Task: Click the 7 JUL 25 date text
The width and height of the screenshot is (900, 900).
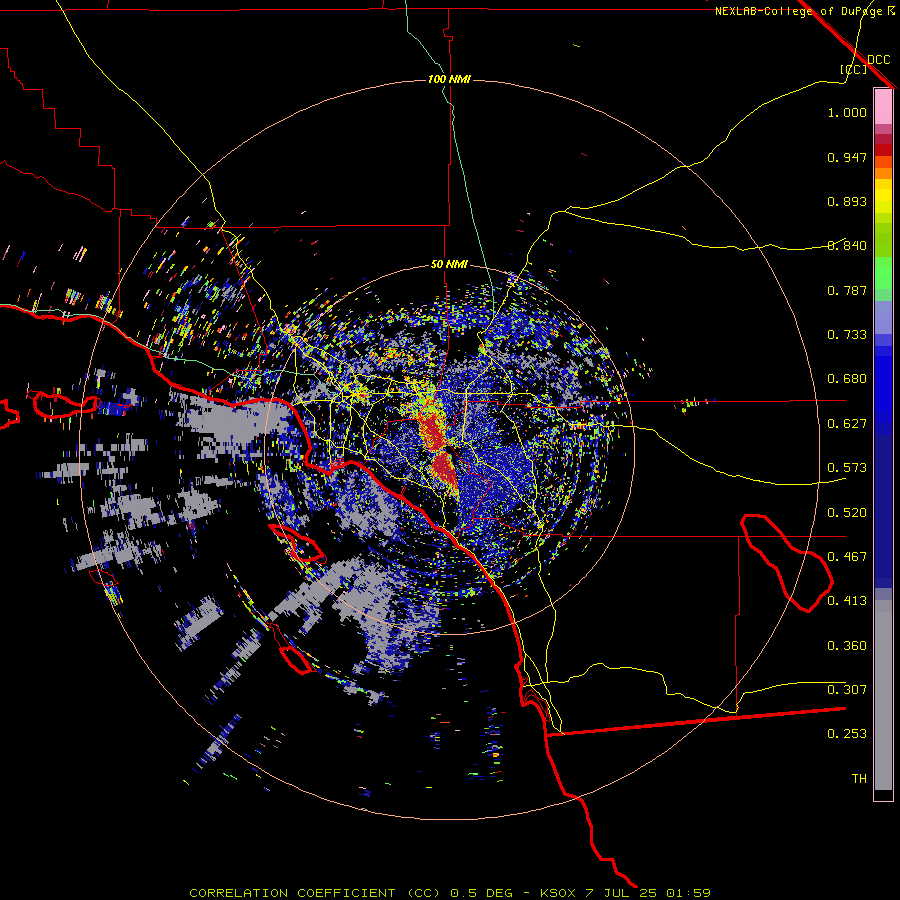Action: tap(621, 893)
